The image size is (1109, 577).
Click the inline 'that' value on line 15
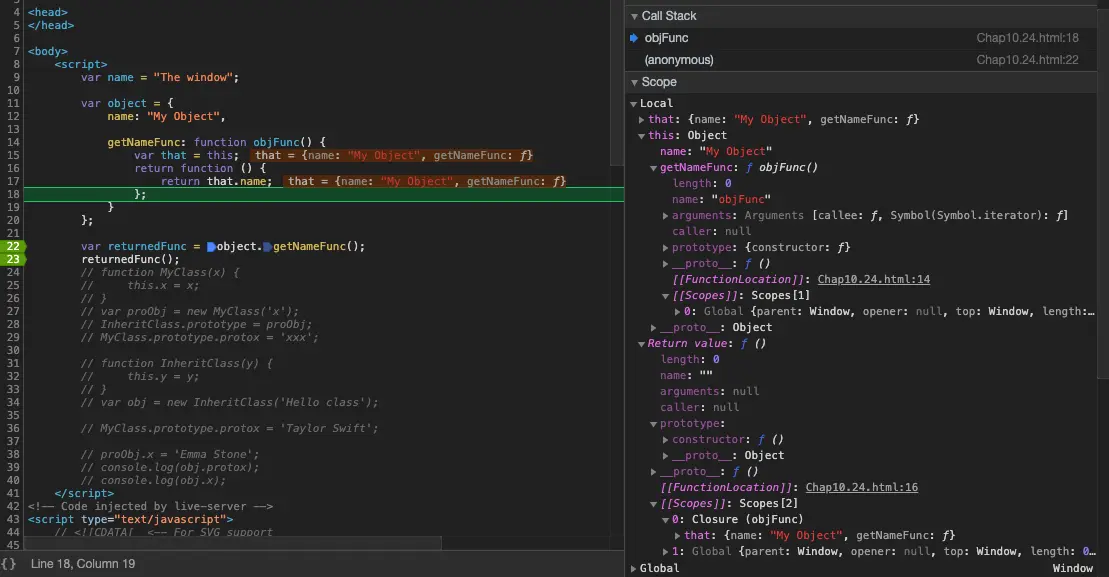394,156
